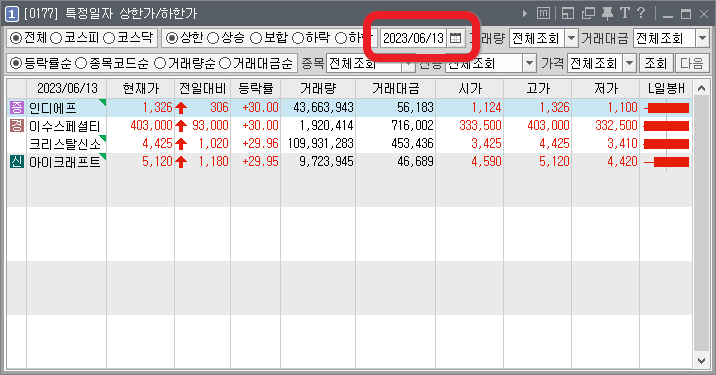
Task: Click the layout panel icon in title bar
Action: click(568, 14)
